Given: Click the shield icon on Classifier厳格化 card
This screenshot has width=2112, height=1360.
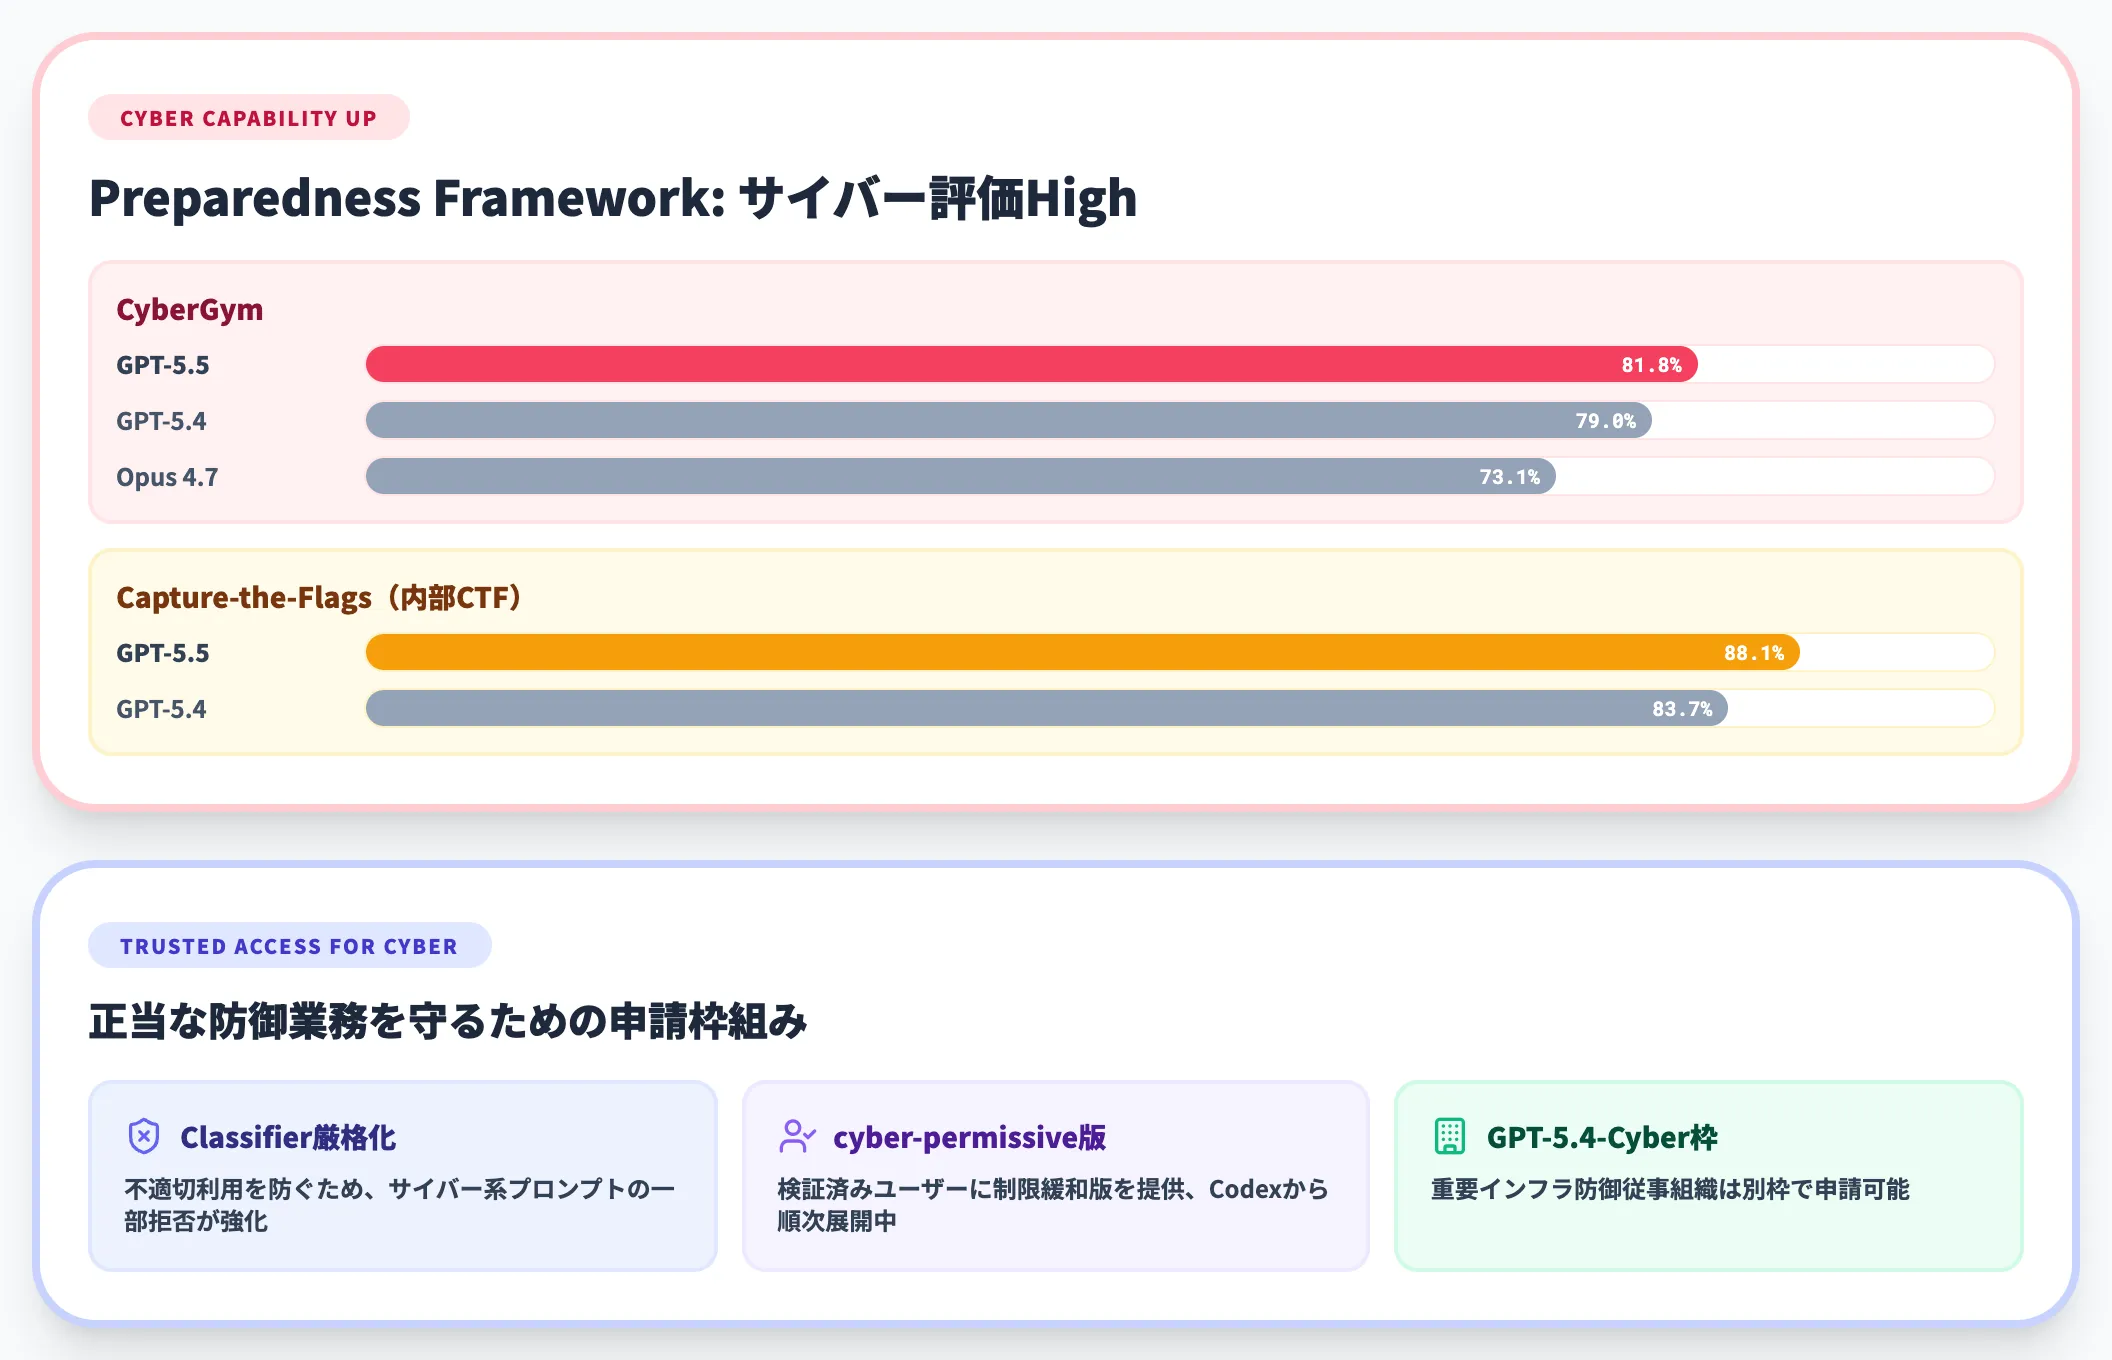Looking at the screenshot, I should coord(144,1136).
